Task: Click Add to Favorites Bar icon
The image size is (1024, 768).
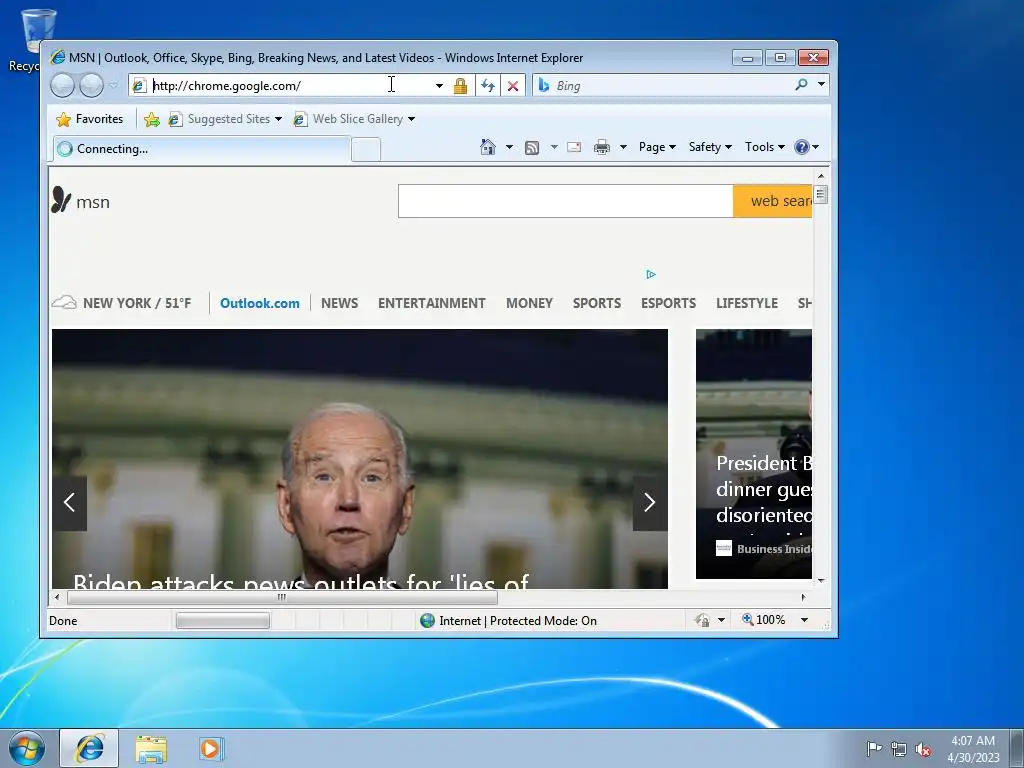Action: point(152,119)
